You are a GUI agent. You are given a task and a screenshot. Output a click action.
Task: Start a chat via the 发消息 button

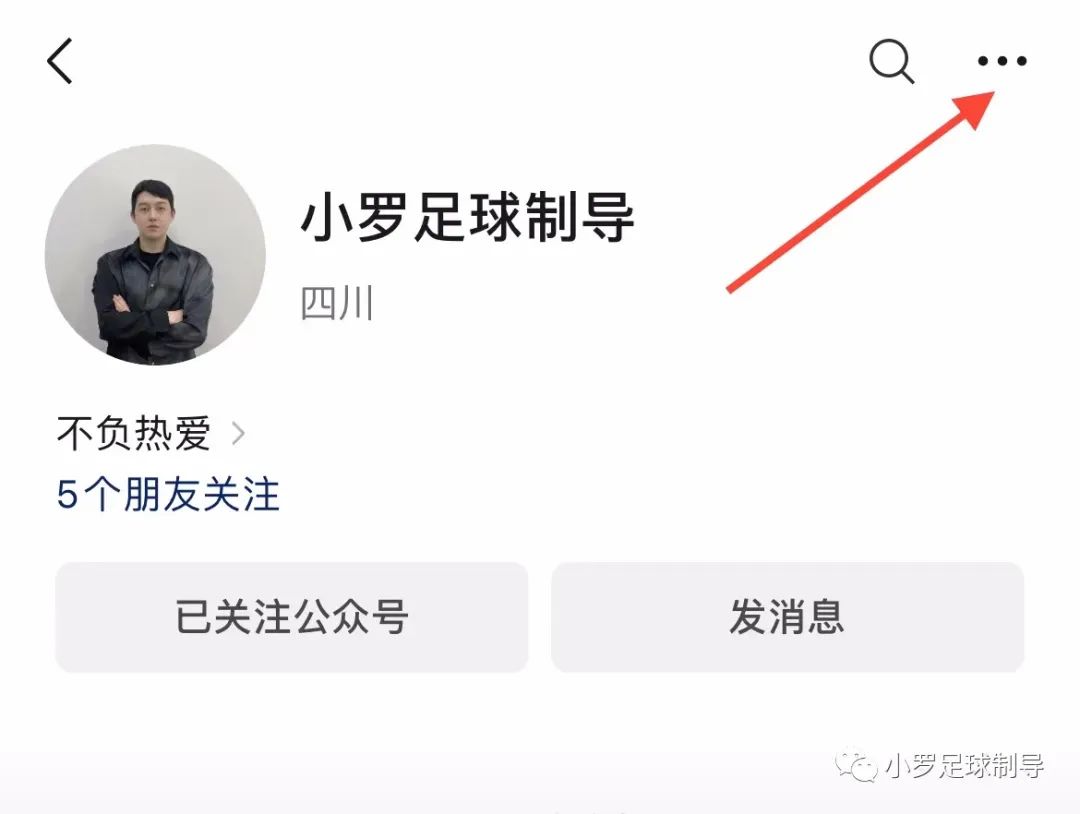pyautogui.click(x=787, y=616)
